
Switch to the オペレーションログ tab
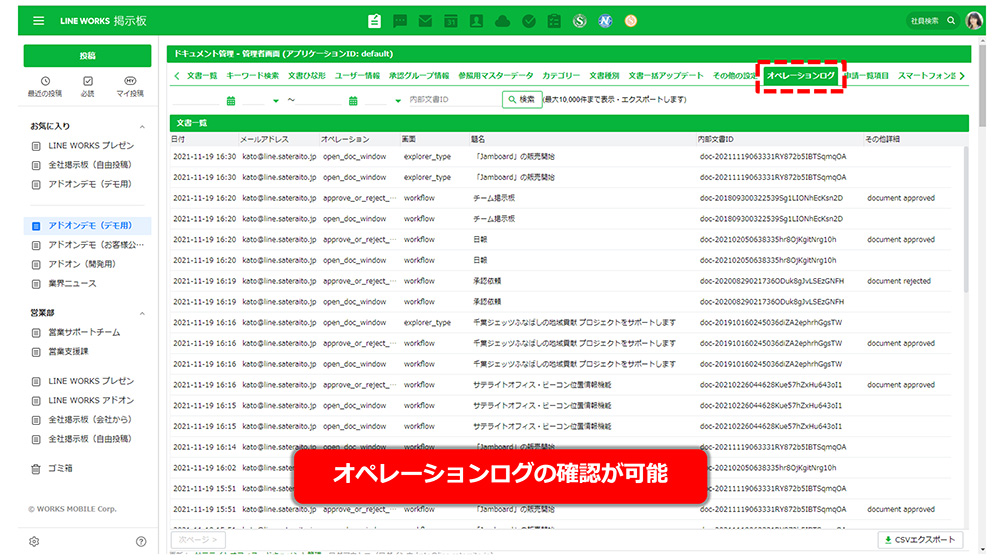coord(800,76)
